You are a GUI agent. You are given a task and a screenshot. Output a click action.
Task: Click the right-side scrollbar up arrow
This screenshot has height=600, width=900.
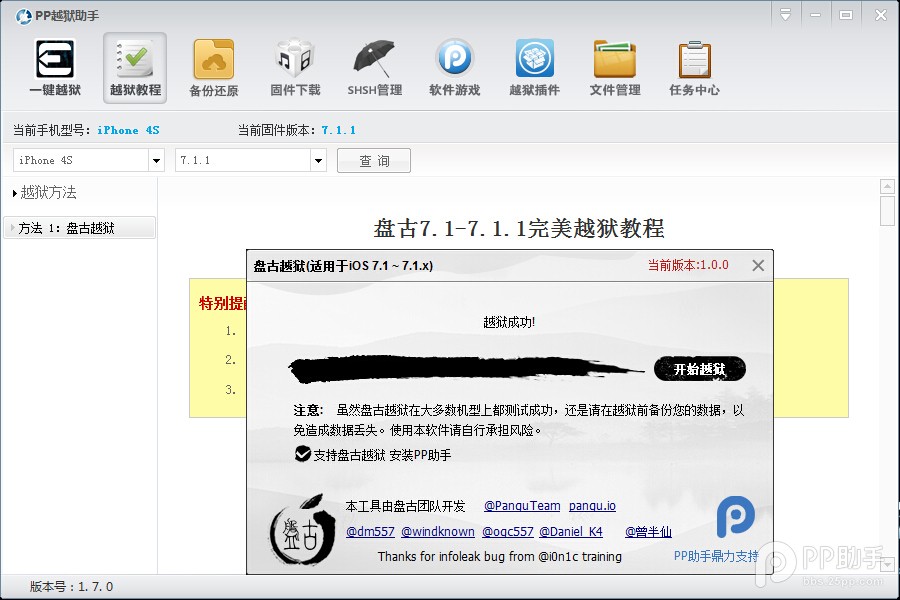coord(886,184)
